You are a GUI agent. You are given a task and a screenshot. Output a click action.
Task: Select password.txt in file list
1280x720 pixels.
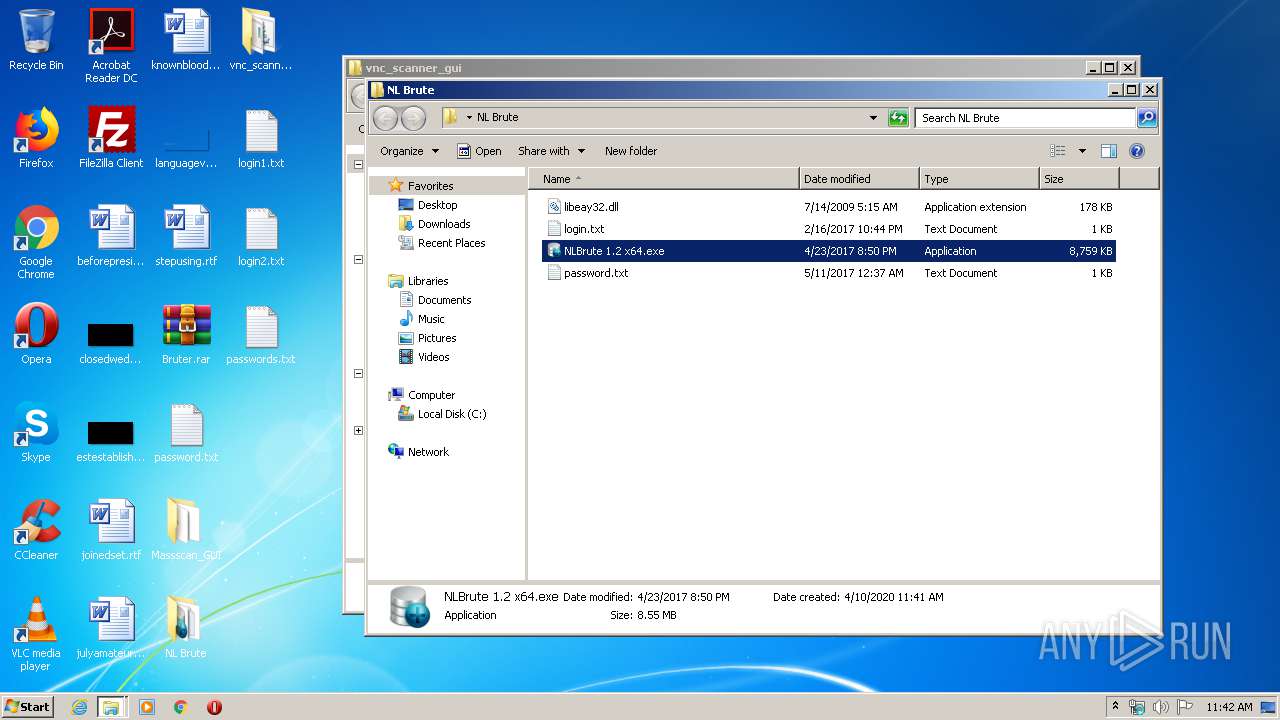click(x=828, y=273)
